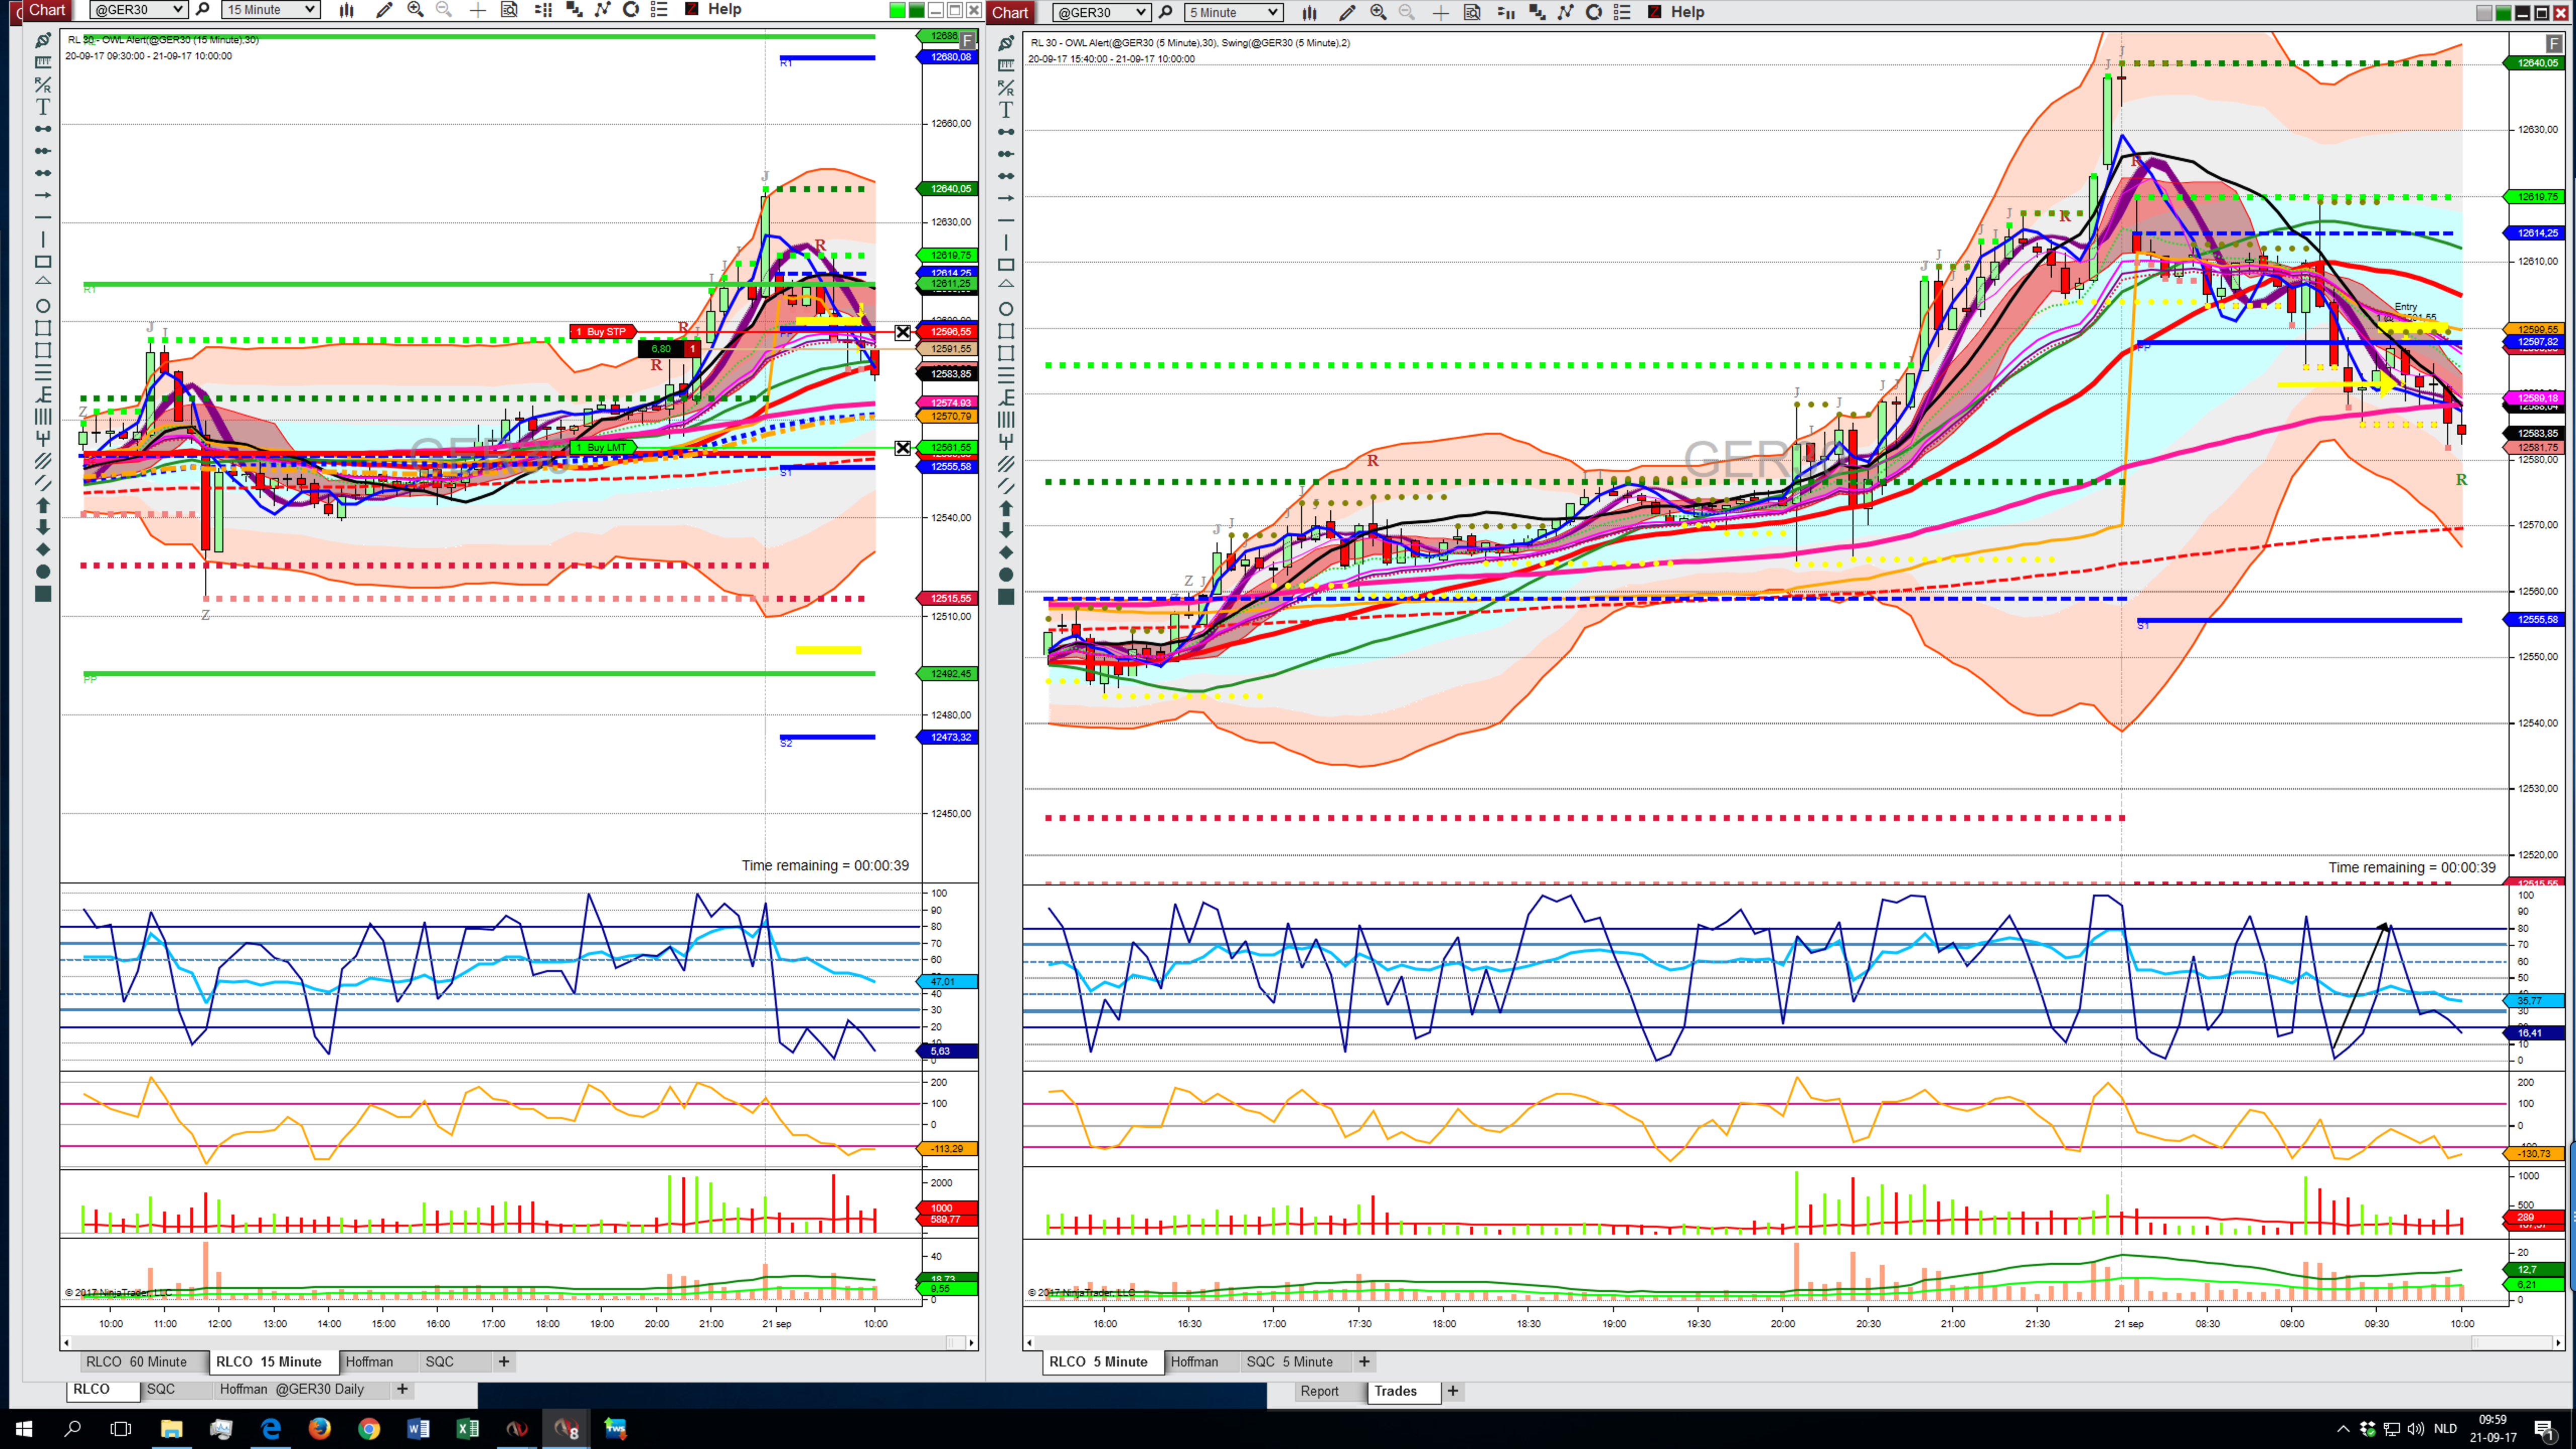Activate crosshair cursor in 5 Minute chart
This screenshot has height=1449, width=2576.
(x=1440, y=13)
